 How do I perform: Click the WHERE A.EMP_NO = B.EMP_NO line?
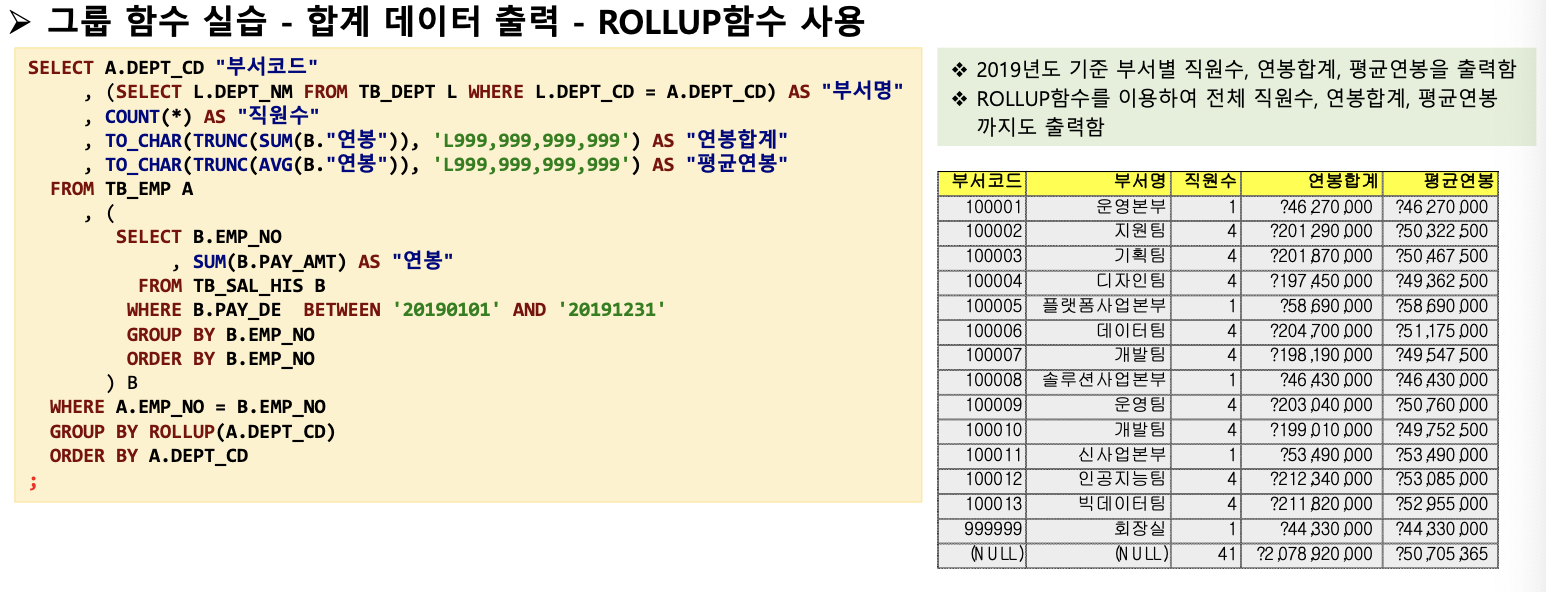[x=187, y=407]
